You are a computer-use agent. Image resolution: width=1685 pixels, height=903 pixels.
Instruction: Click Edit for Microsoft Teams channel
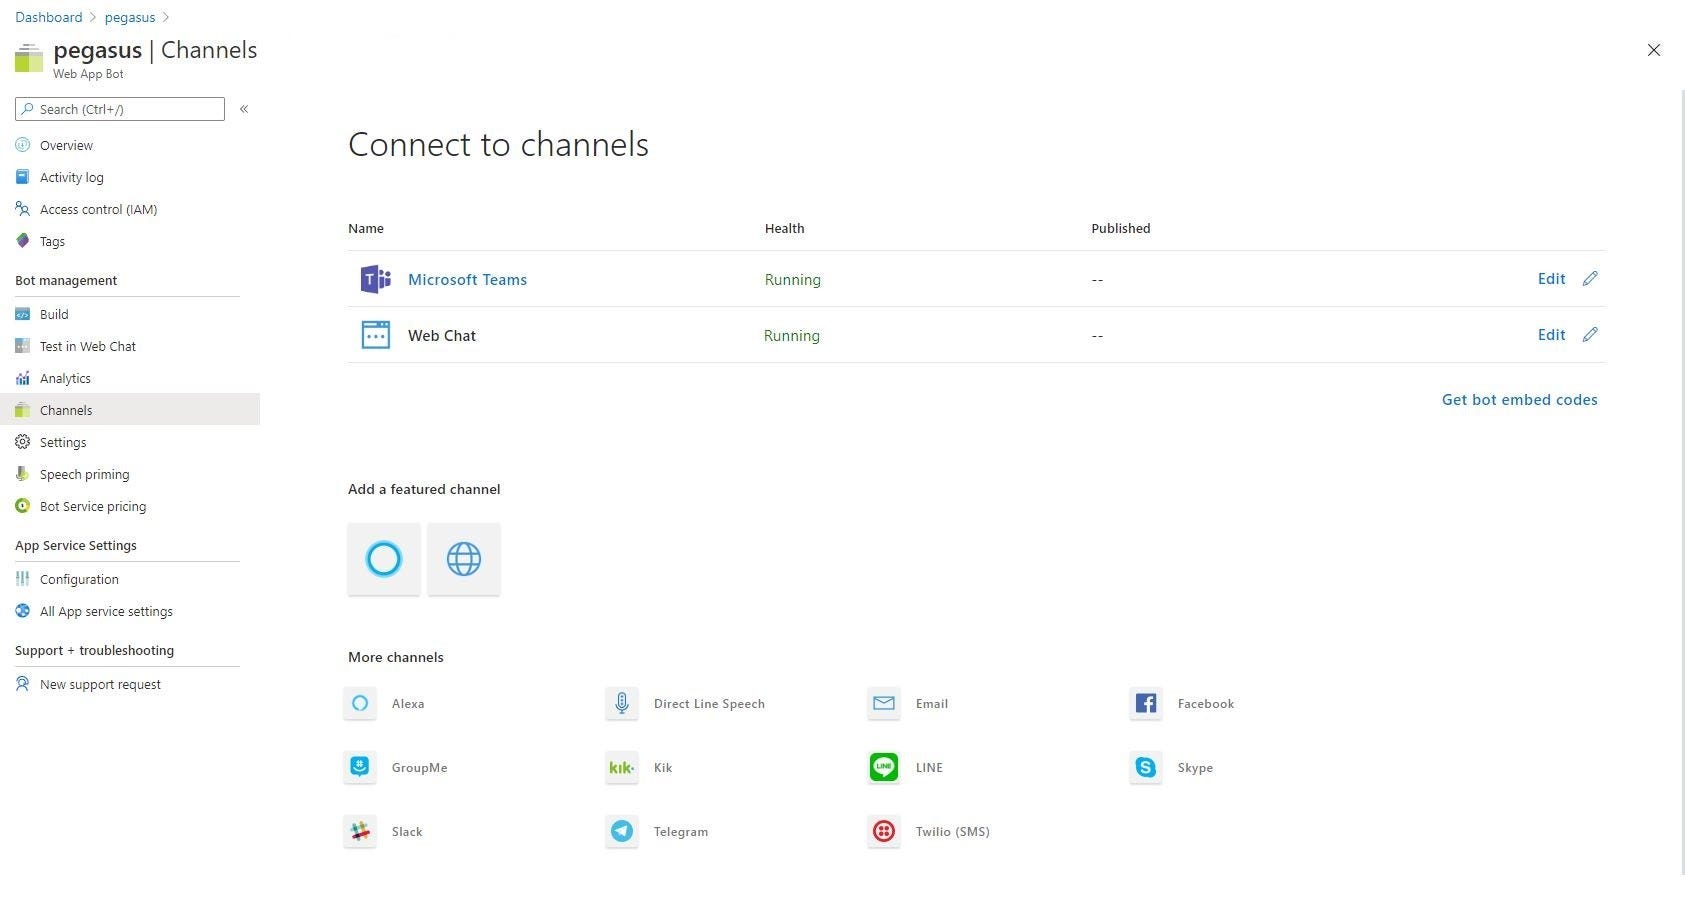[1551, 279]
